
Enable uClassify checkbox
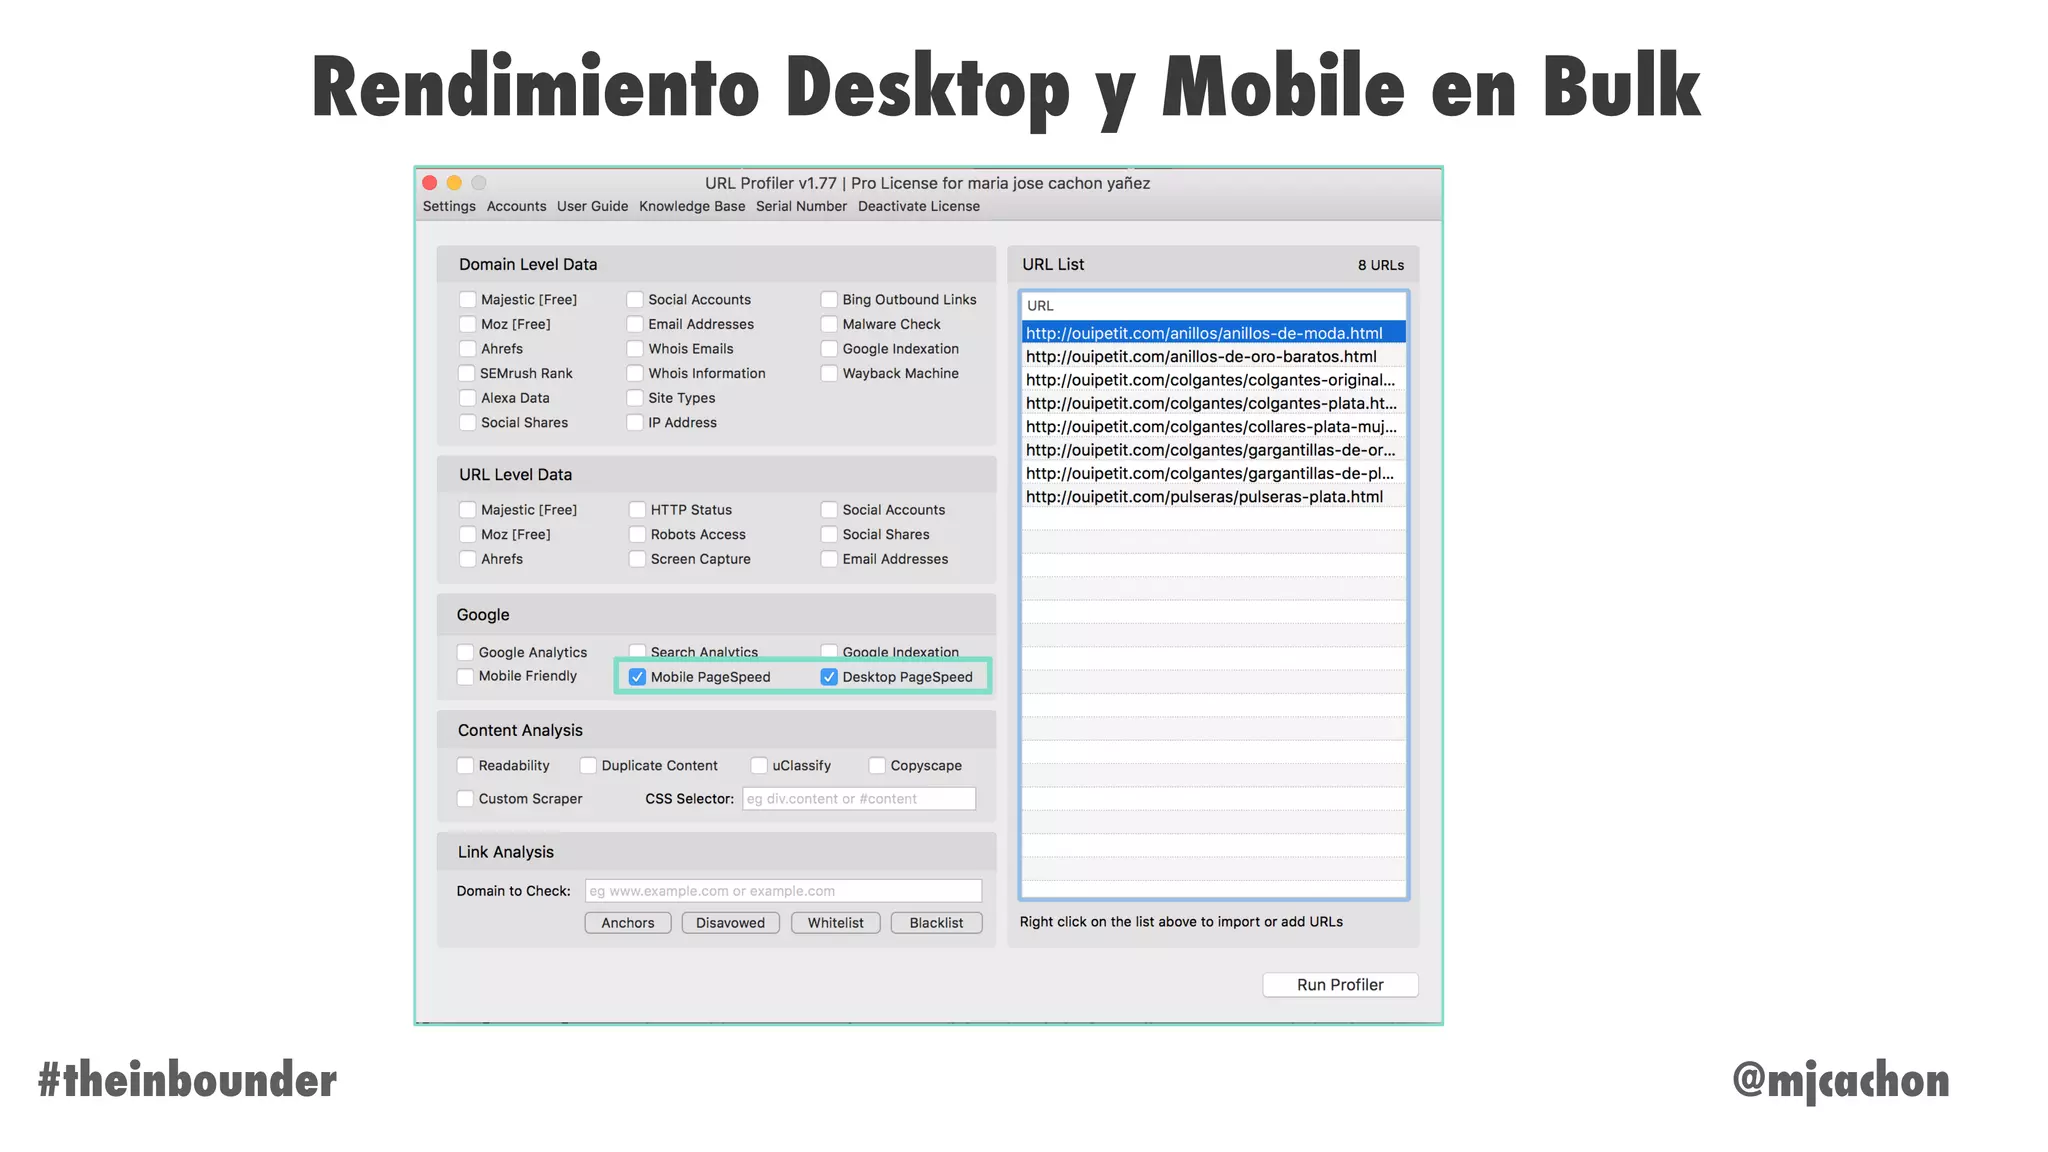pyautogui.click(x=759, y=765)
